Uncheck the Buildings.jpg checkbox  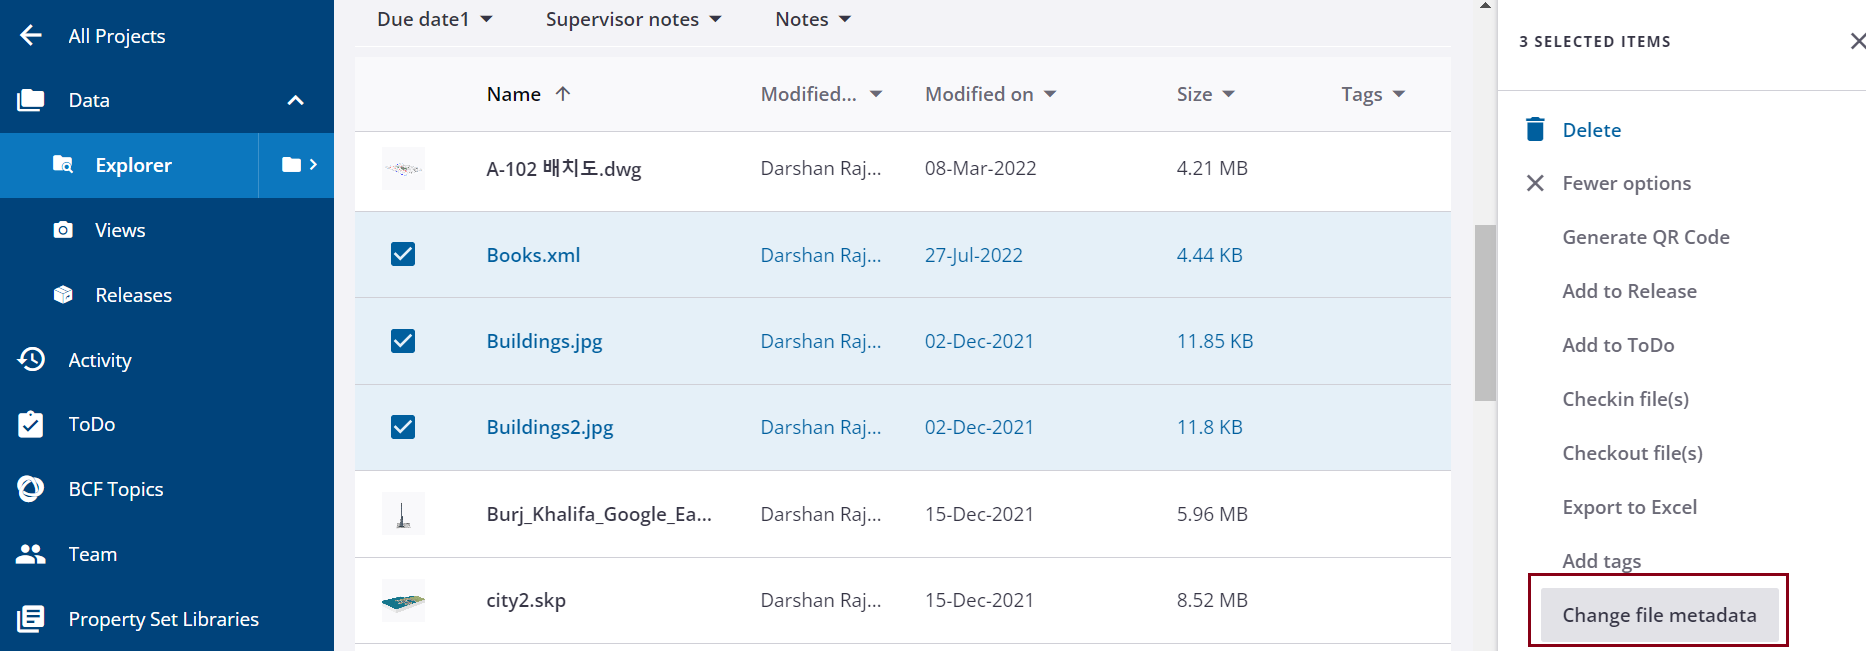click(x=403, y=341)
